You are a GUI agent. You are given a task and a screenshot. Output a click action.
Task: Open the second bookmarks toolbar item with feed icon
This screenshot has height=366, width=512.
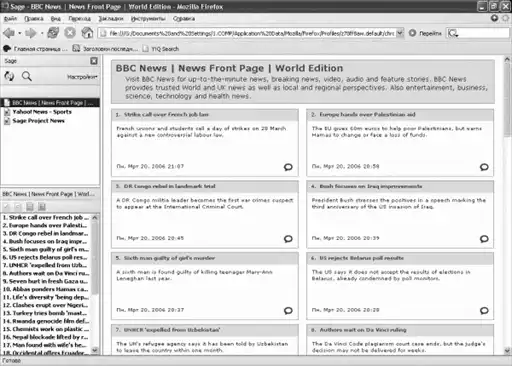click(x=105, y=49)
